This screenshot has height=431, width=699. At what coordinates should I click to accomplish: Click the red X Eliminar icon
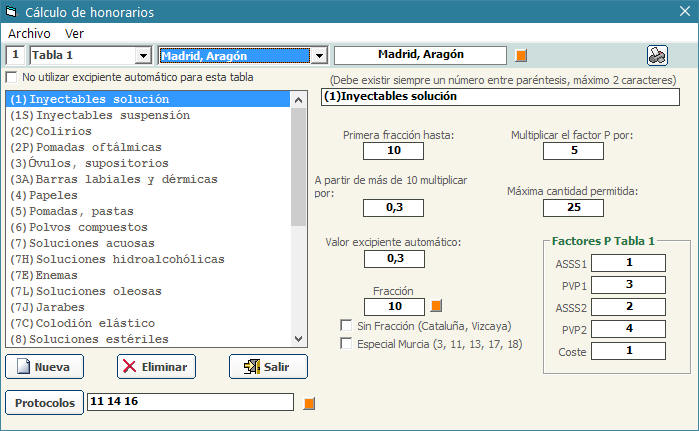click(128, 367)
